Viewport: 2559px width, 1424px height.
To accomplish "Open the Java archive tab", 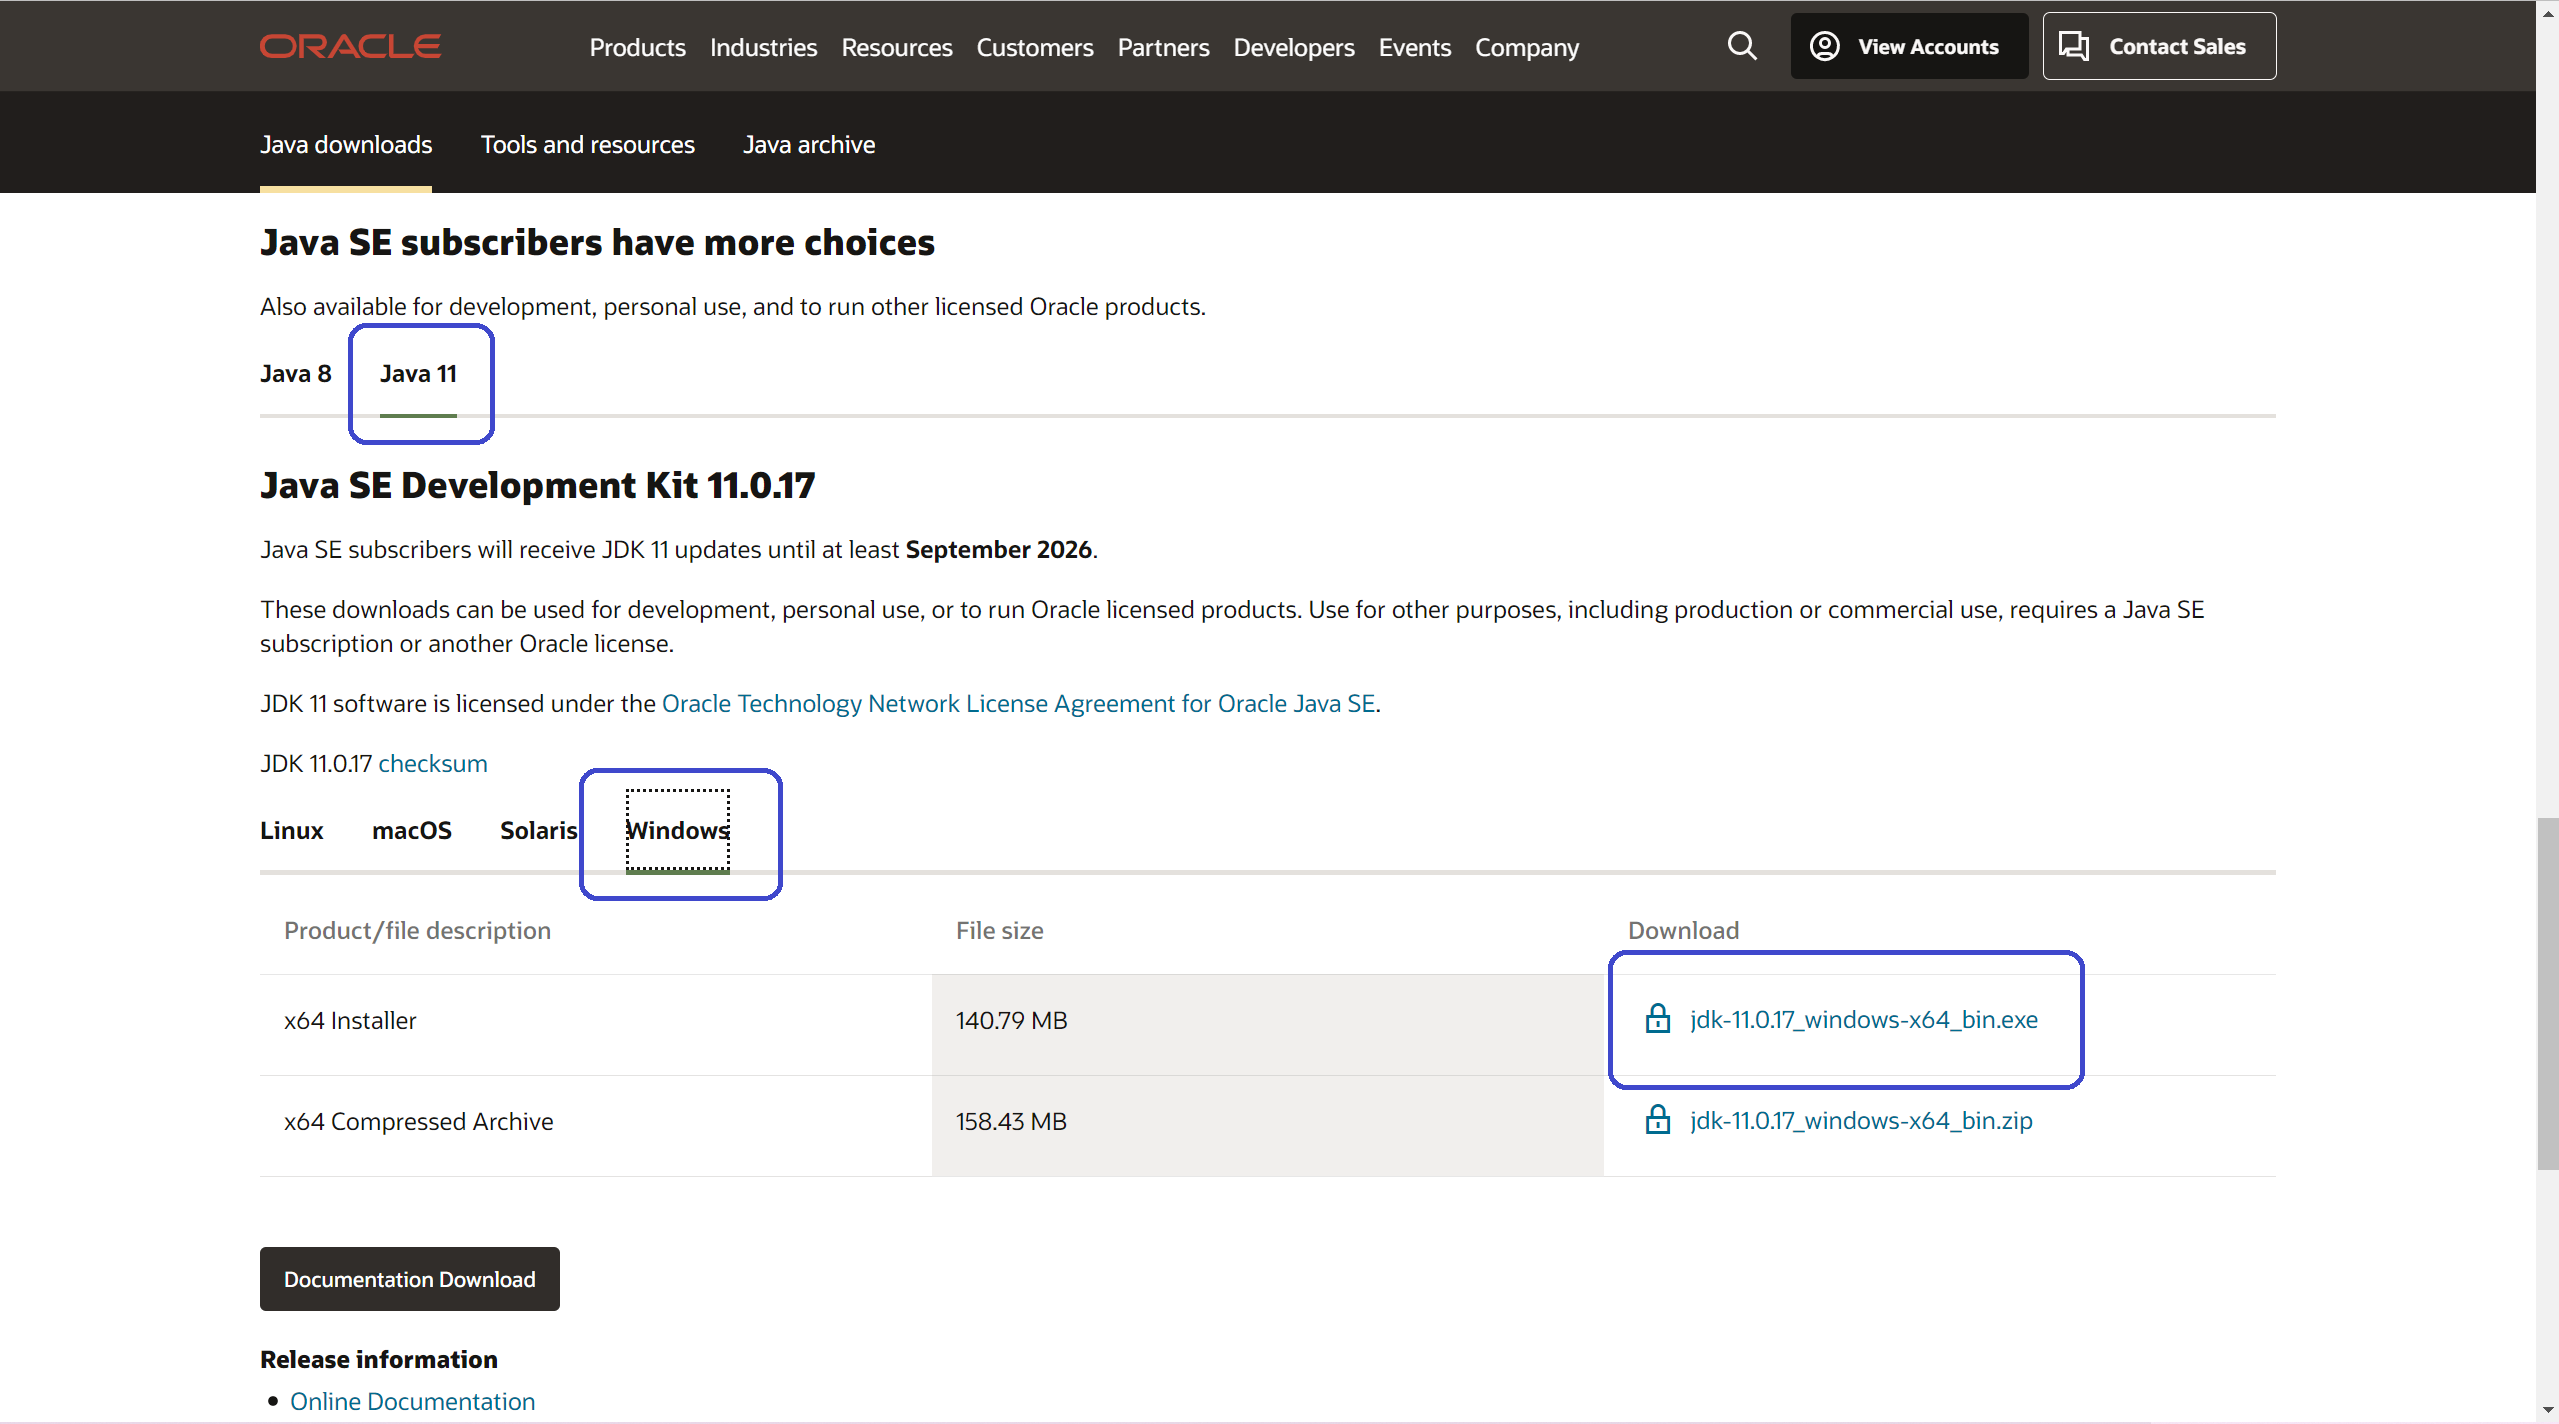I will 808,144.
